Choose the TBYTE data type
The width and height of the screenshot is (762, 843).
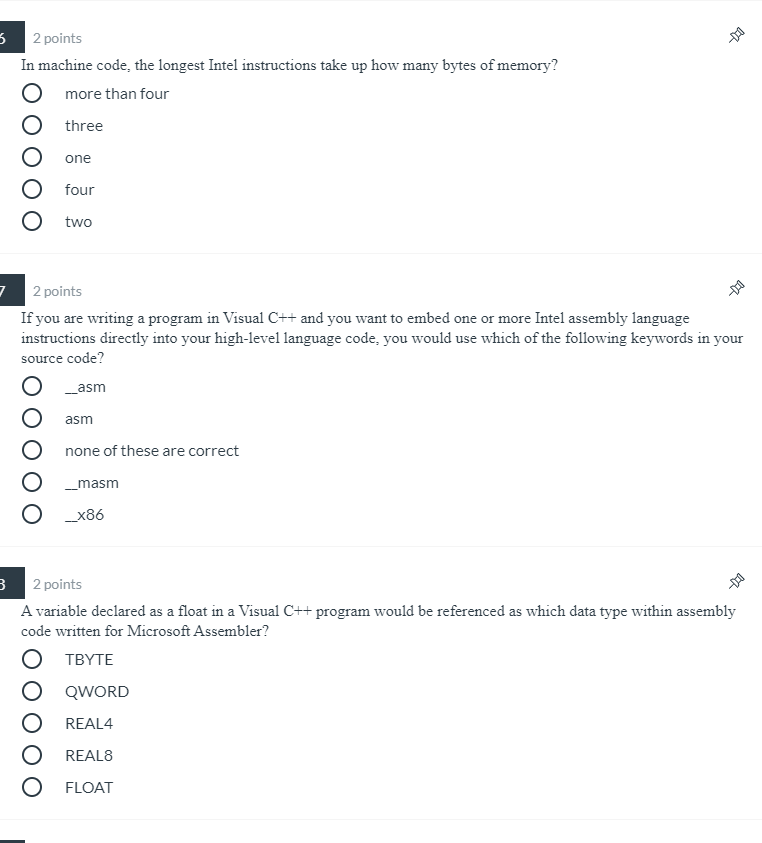tap(32, 659)
